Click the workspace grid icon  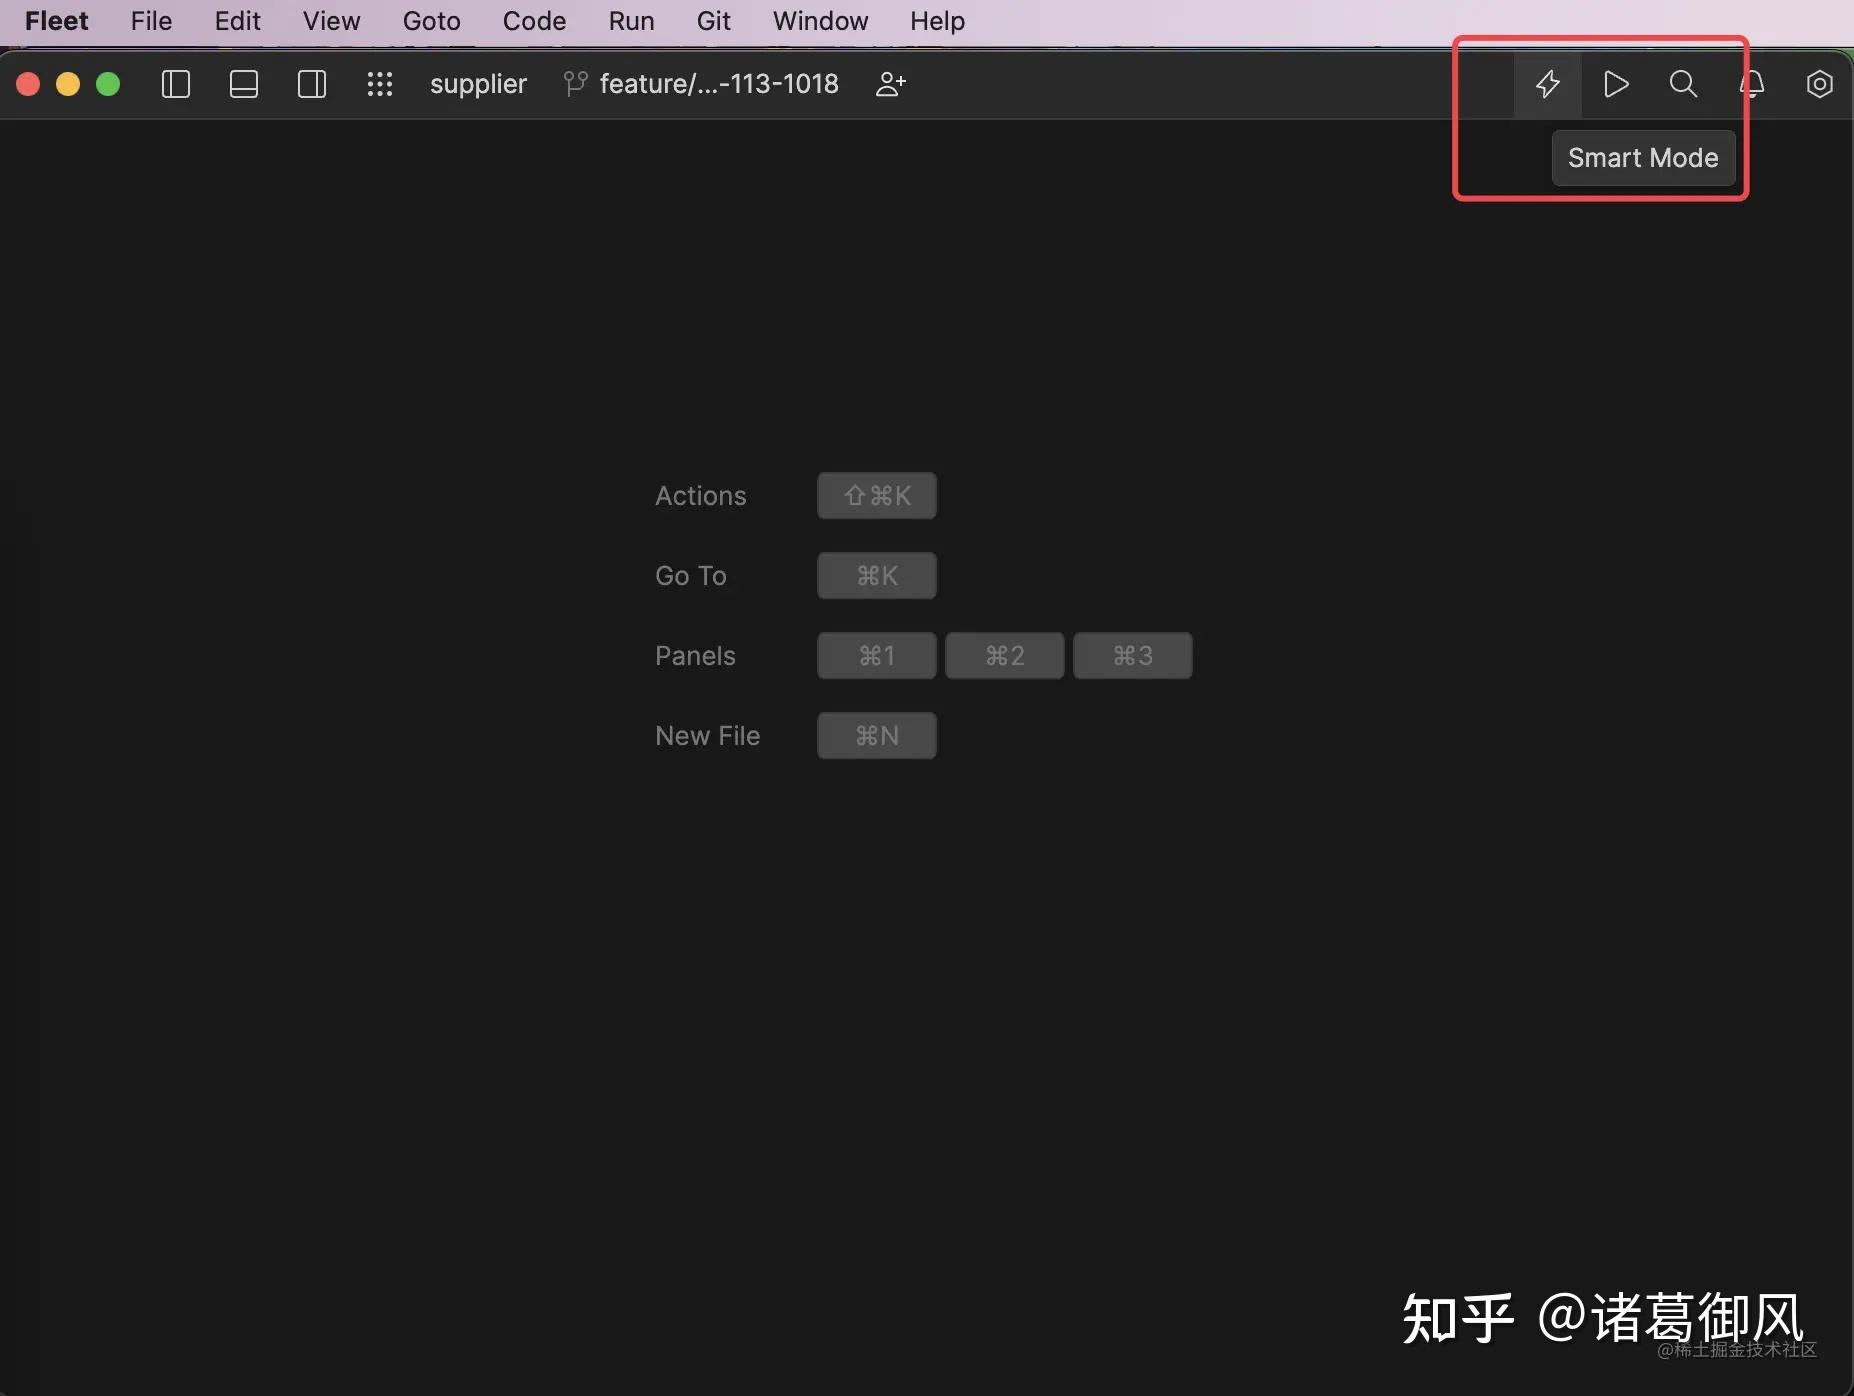[x=380, y=84]
